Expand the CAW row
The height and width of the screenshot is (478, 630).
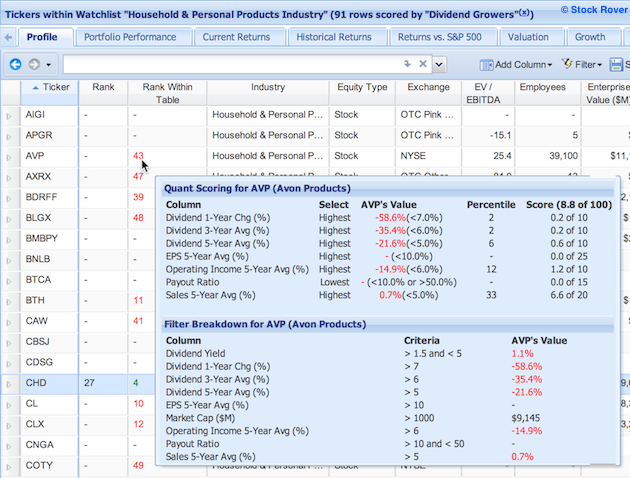pos(9,323)
